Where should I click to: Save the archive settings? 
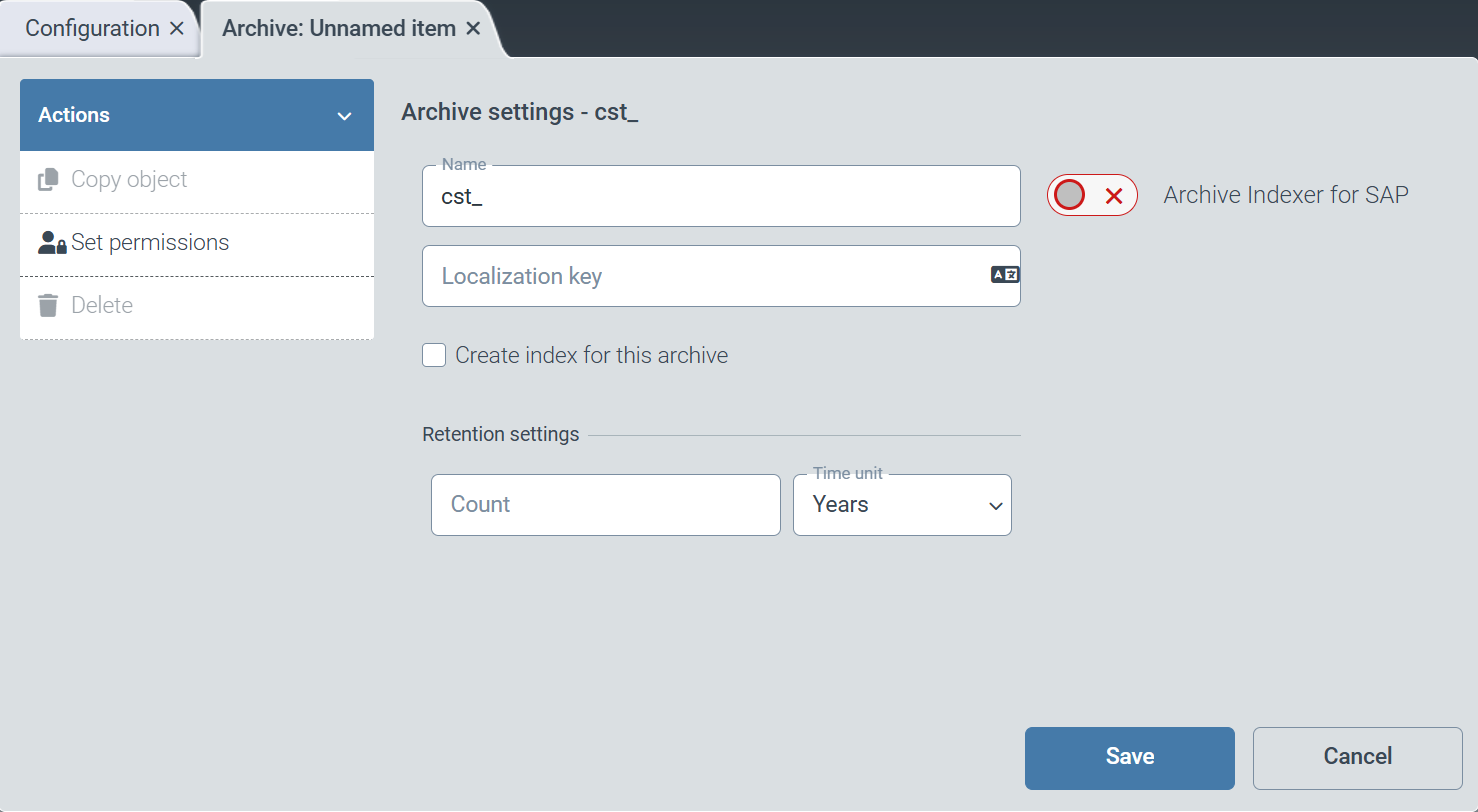[1129, 757]
